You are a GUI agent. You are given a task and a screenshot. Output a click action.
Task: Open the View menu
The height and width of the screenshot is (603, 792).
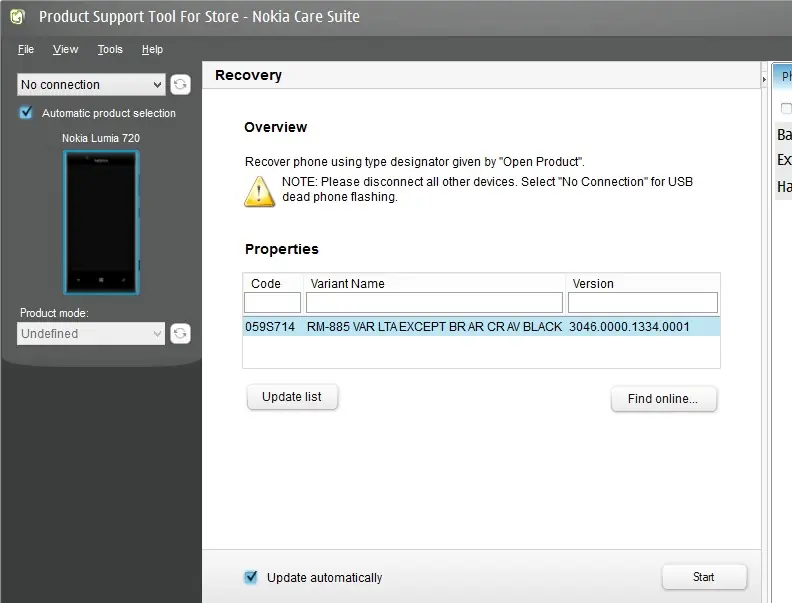(x=65, y=49)
